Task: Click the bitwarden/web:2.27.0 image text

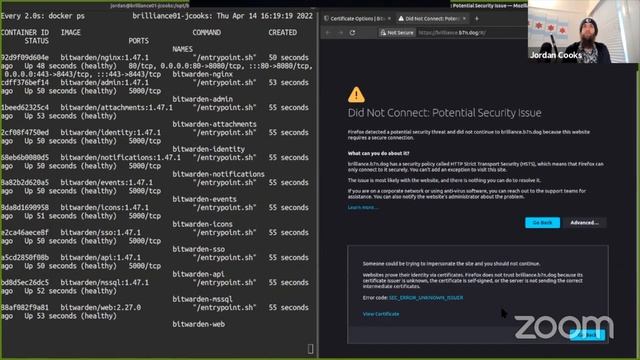Action: click(100, 307)
